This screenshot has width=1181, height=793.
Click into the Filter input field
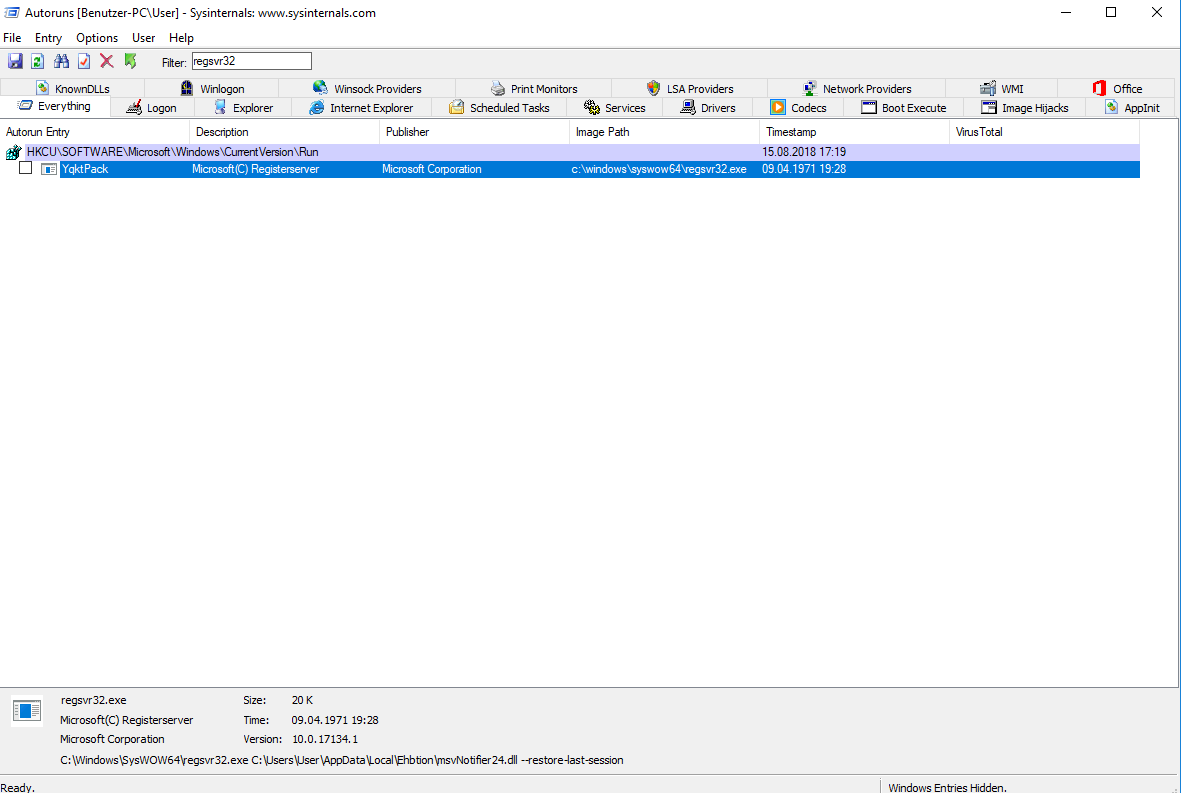[x=252, y=61]
